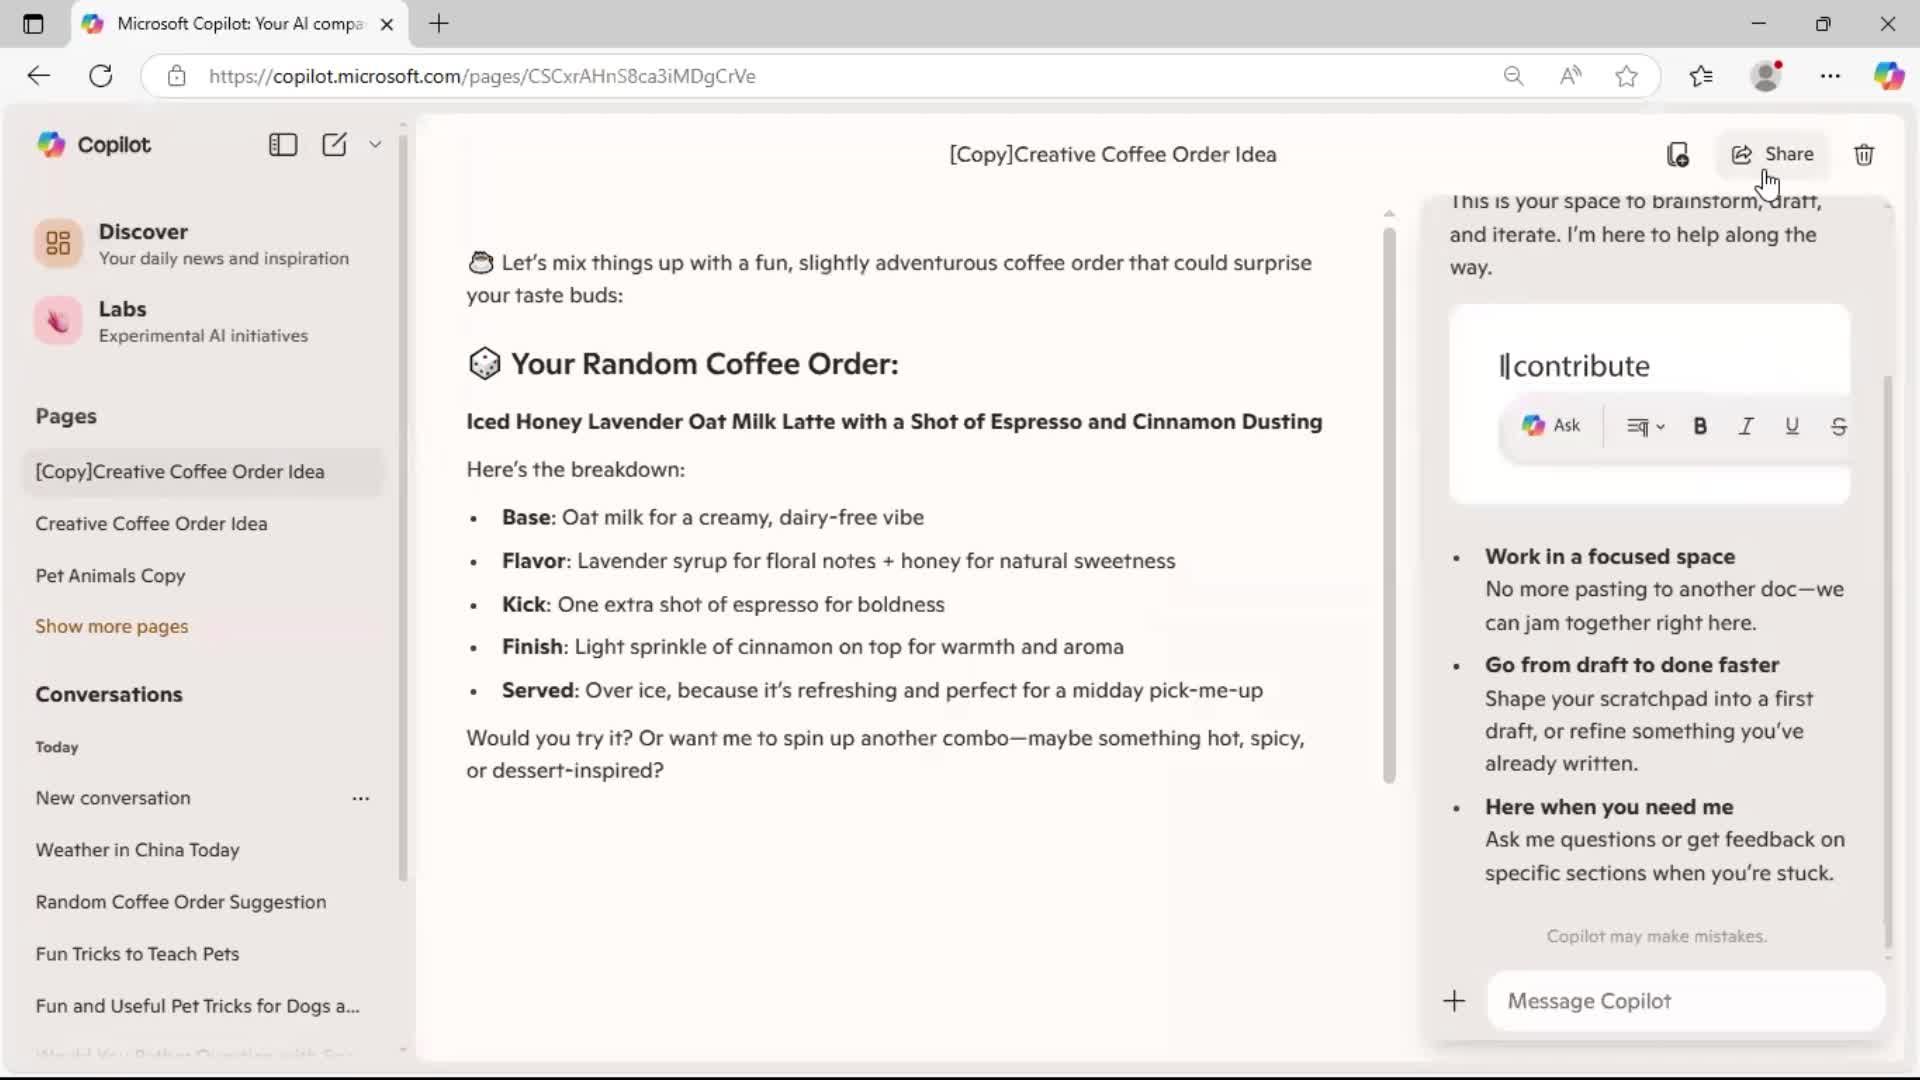1920x1080 pixels.
Task: Open the New conversation entry
Action: [x=113, y=798]
